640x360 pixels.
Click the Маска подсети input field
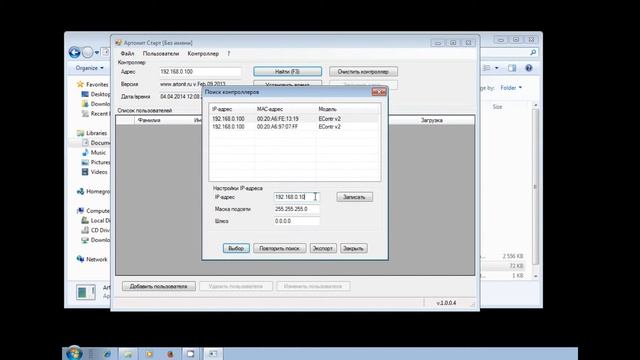tap(296, 209)
